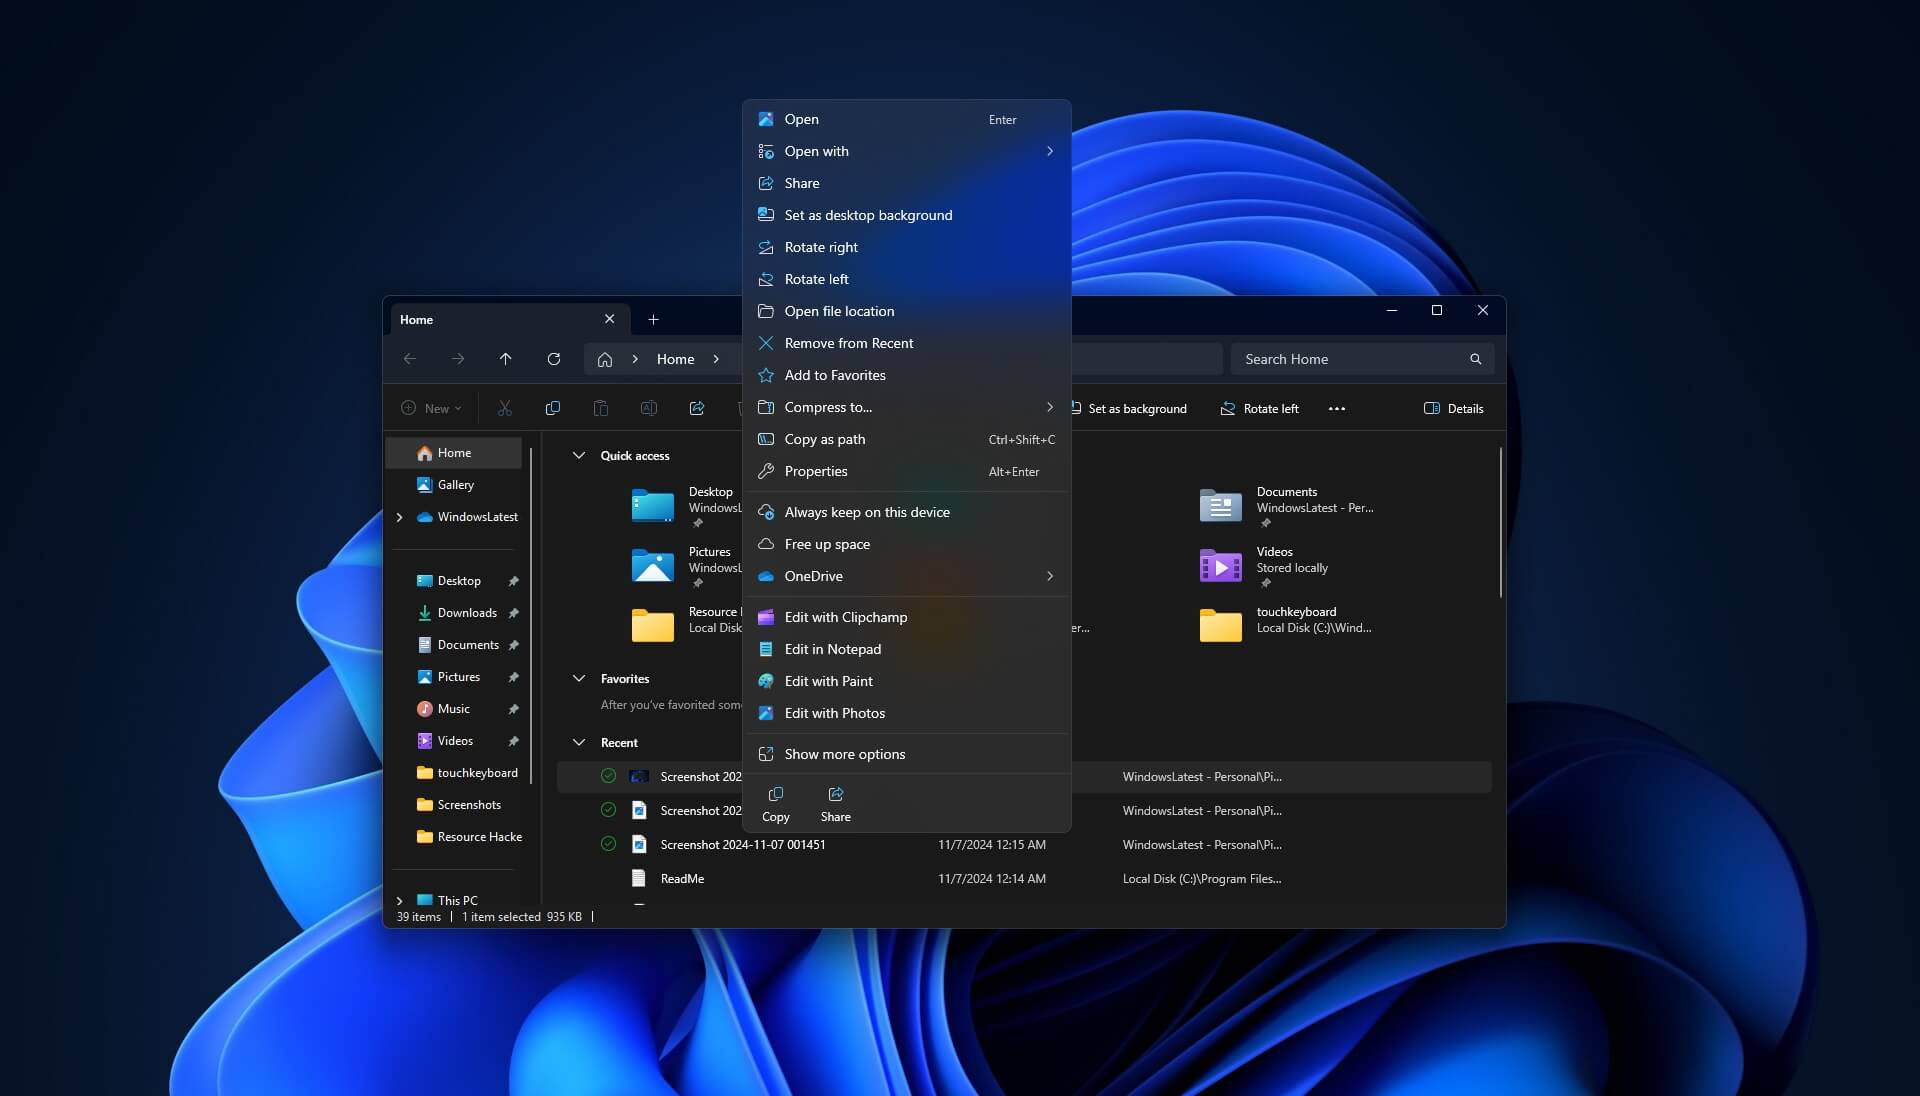1920x1096 pixels.
Task: Choose Open in context menu
Action: 907,119
